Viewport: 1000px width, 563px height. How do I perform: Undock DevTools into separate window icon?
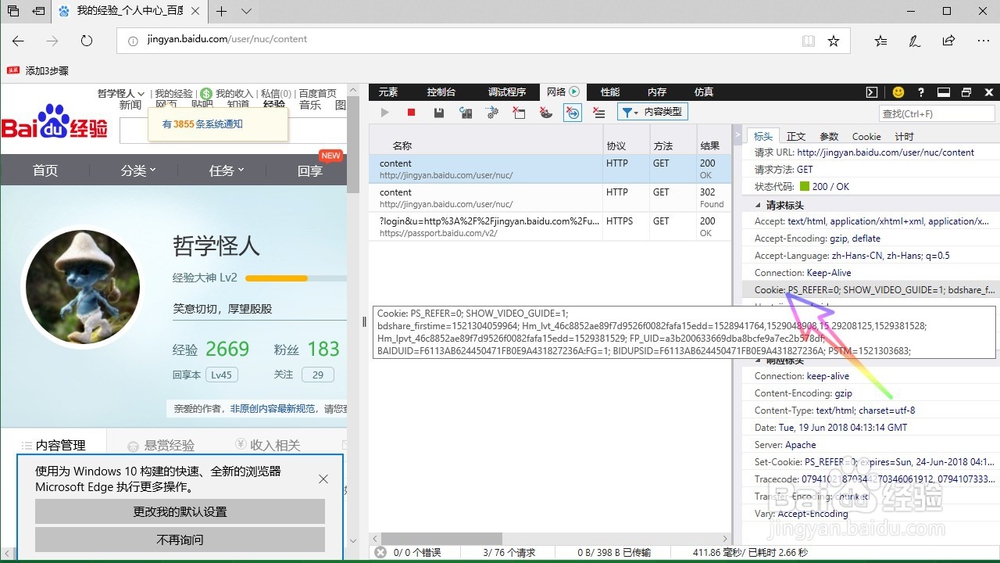pyautogui.click(x=966, y=92)
